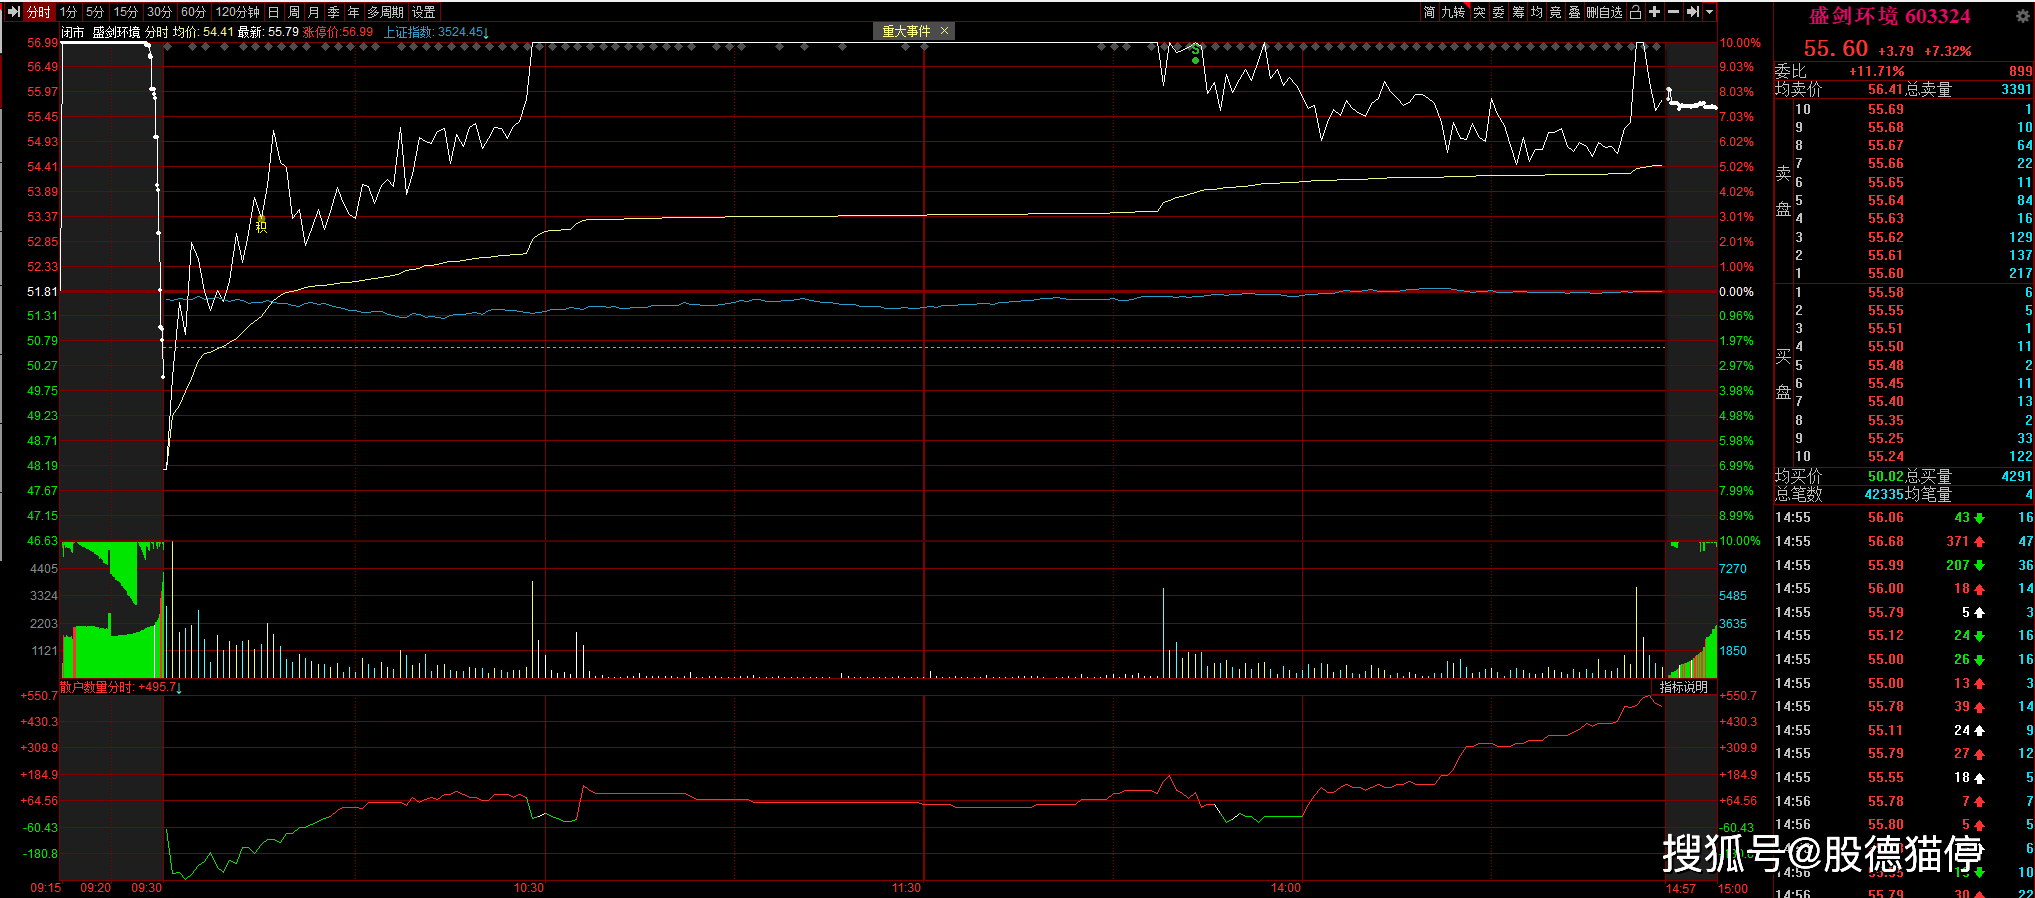Click the arrow icon left of 分时 tab
Viewport: 2035px width, 898px height.
click(x=13, y=12)
